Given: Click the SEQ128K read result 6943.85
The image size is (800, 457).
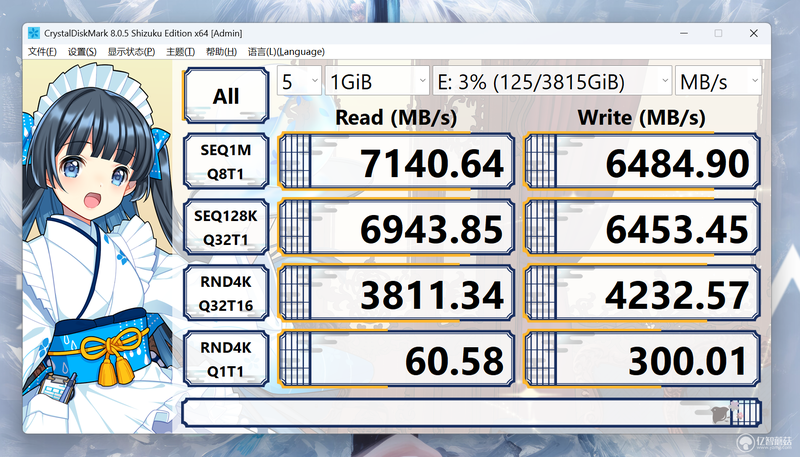Looking at the screenshot, I should tap(396, 227).
